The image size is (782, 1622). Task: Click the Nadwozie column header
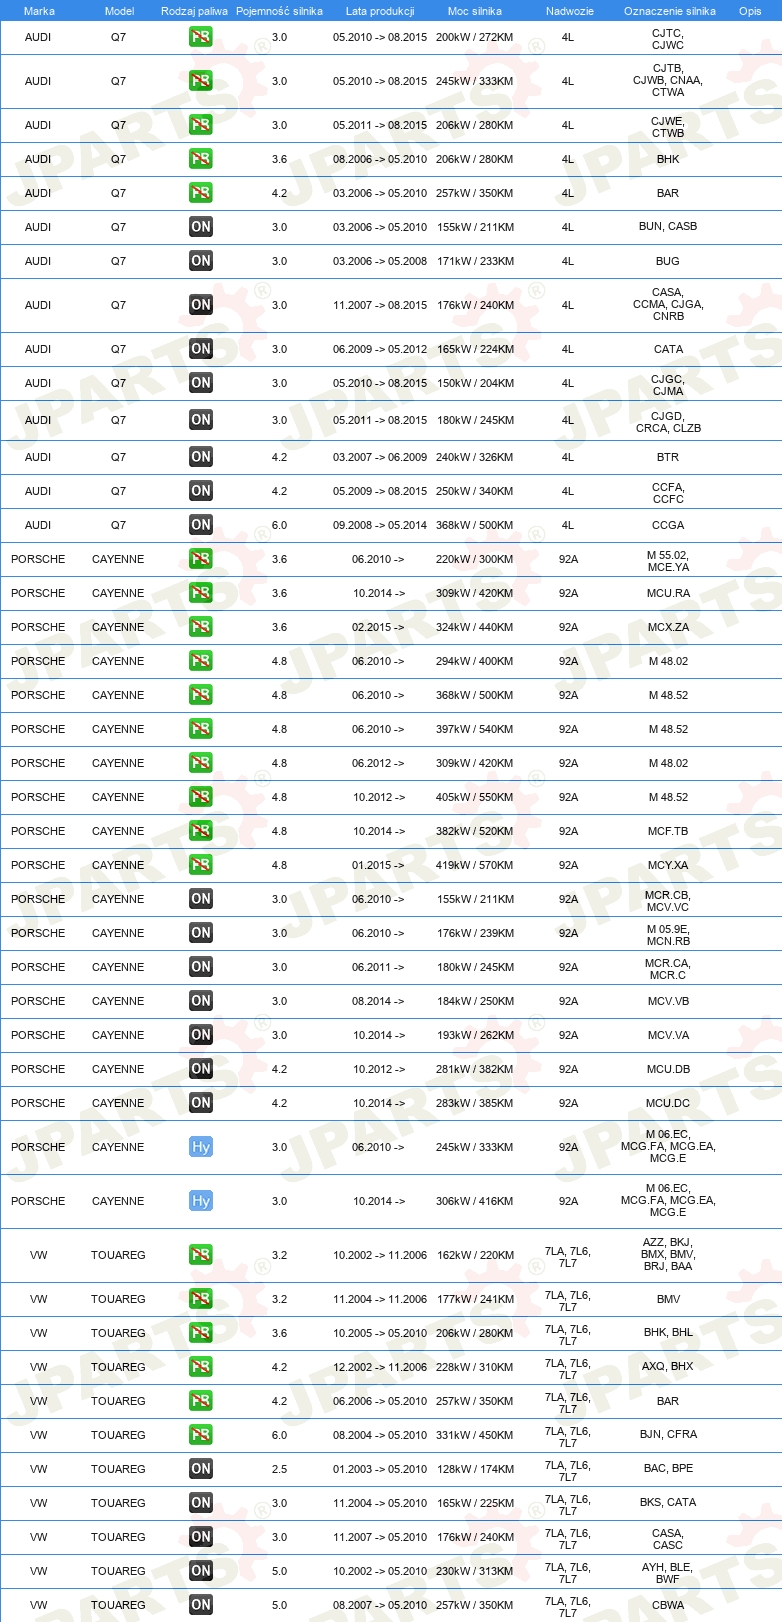tap(570, 11)
